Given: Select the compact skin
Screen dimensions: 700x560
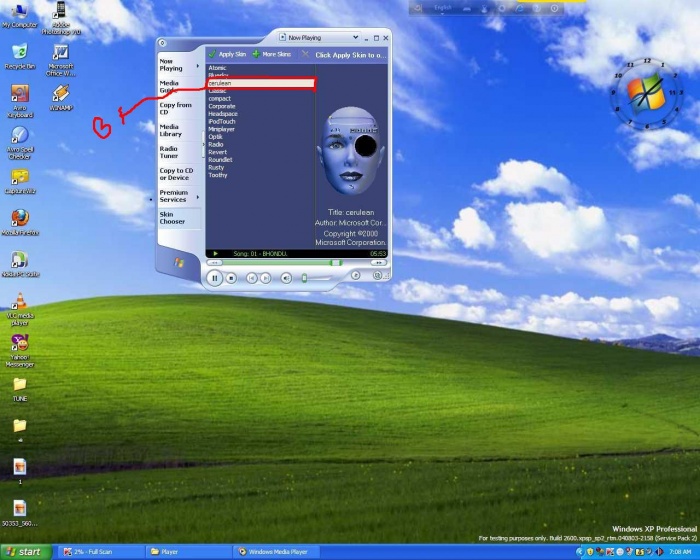Looking at the screenshot, I should click(220, 98).
